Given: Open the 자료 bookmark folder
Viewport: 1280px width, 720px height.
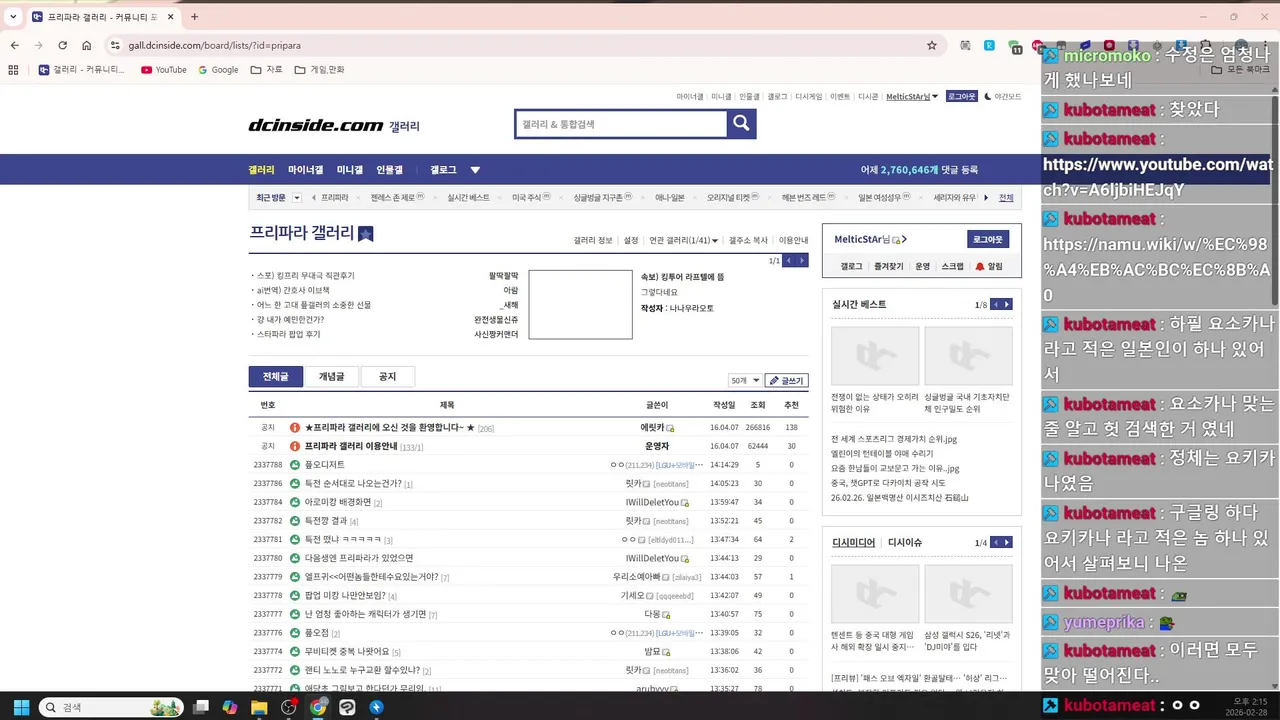Looking at the screenshot, I should coord(267,70).
